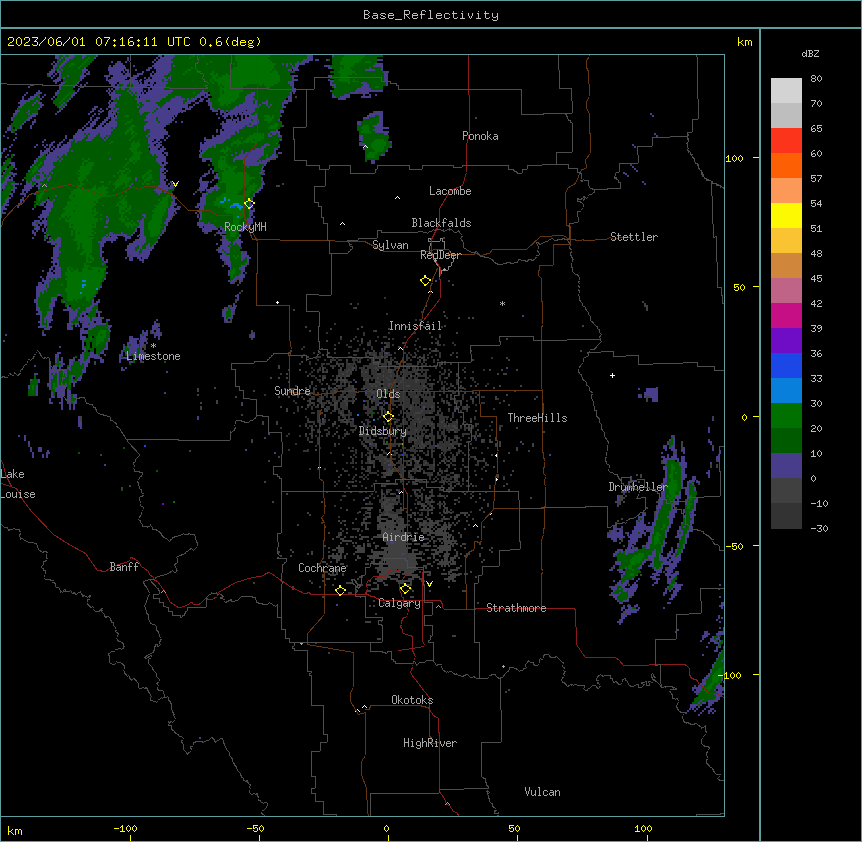862x842 pixels.
Task: Select the yellow diamond marker south of RedDeer
Action: coord(425,281)
